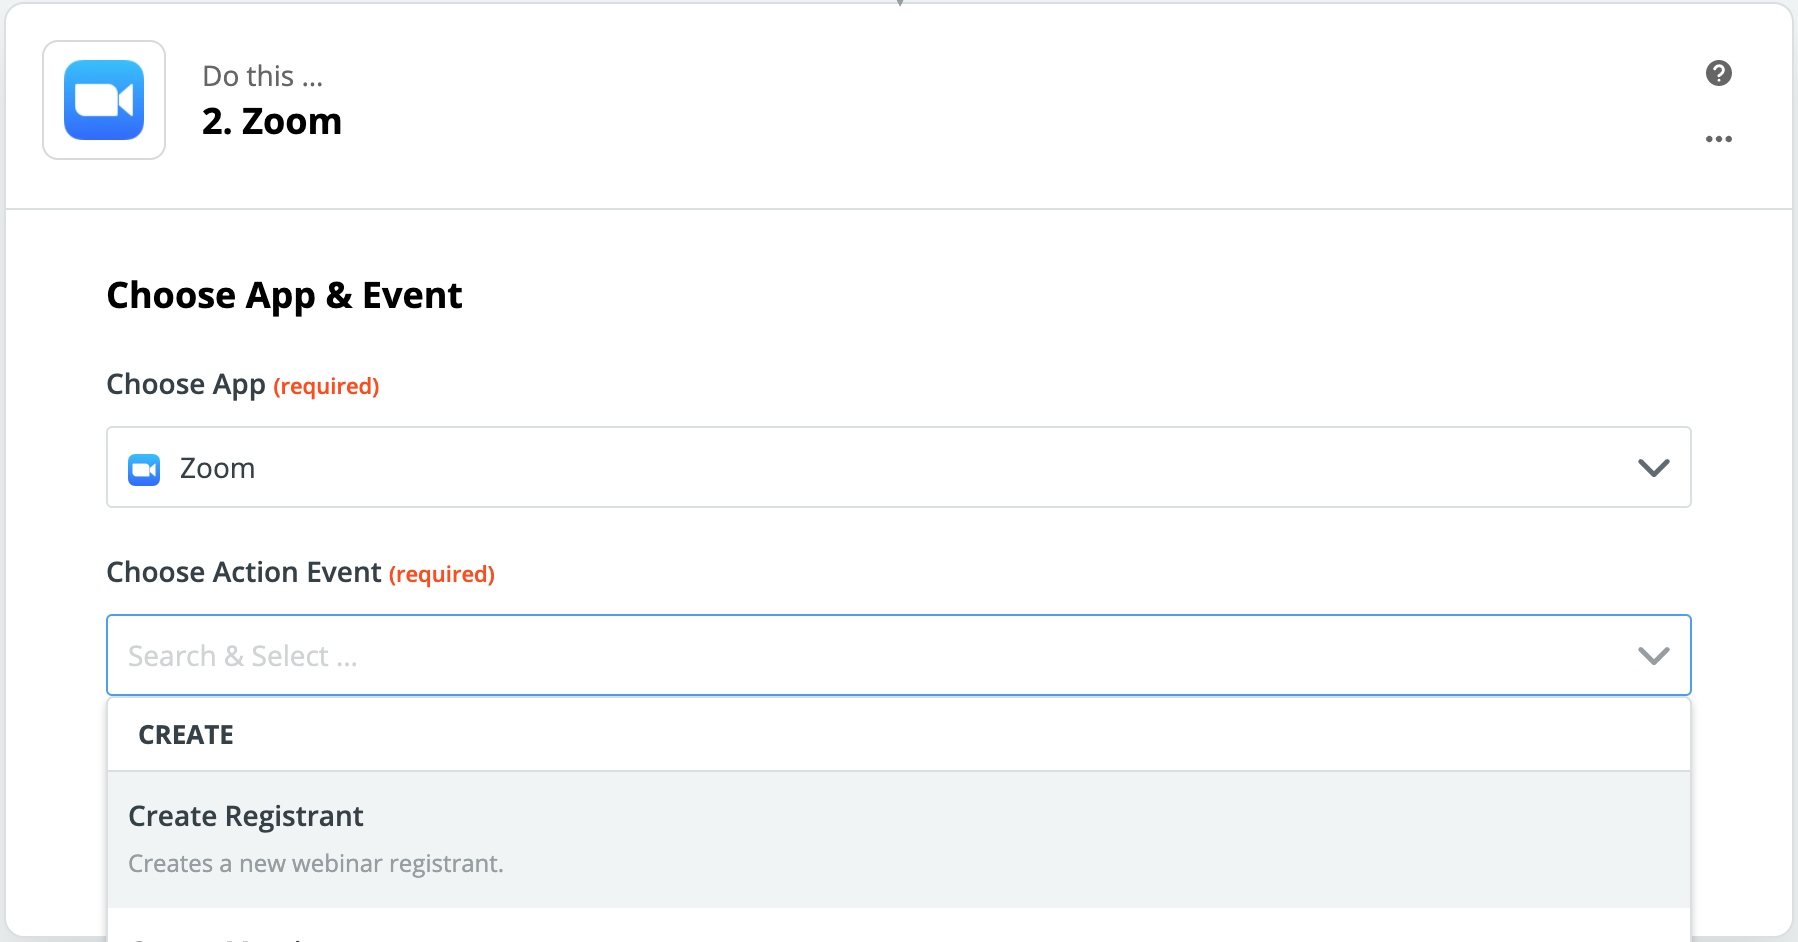Click inside the Search & Select input field
The image size is (1798, 942).
click(x=400, y=655)
